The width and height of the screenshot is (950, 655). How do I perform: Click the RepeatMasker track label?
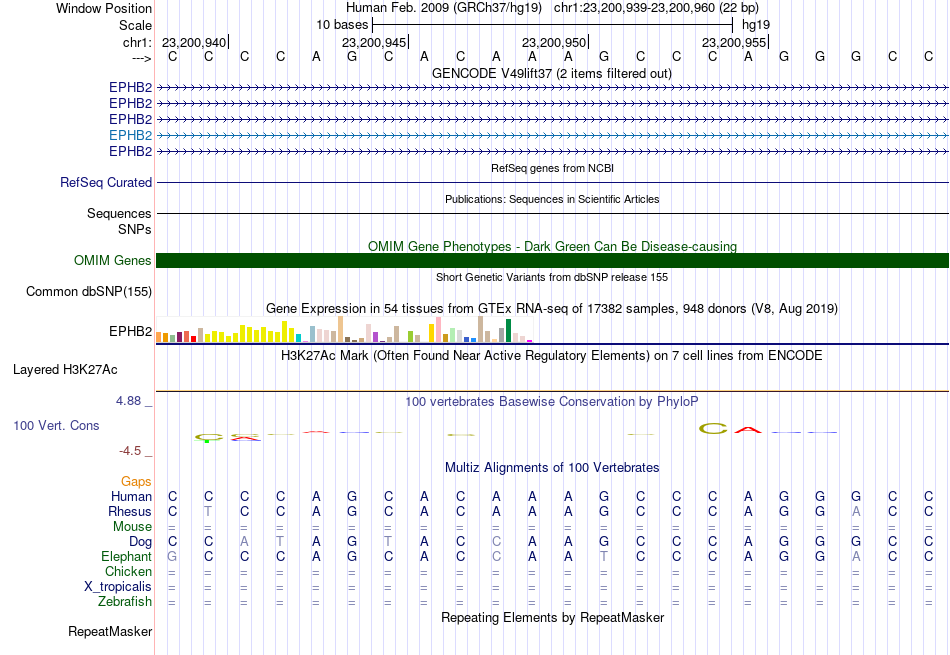point(110,631)
